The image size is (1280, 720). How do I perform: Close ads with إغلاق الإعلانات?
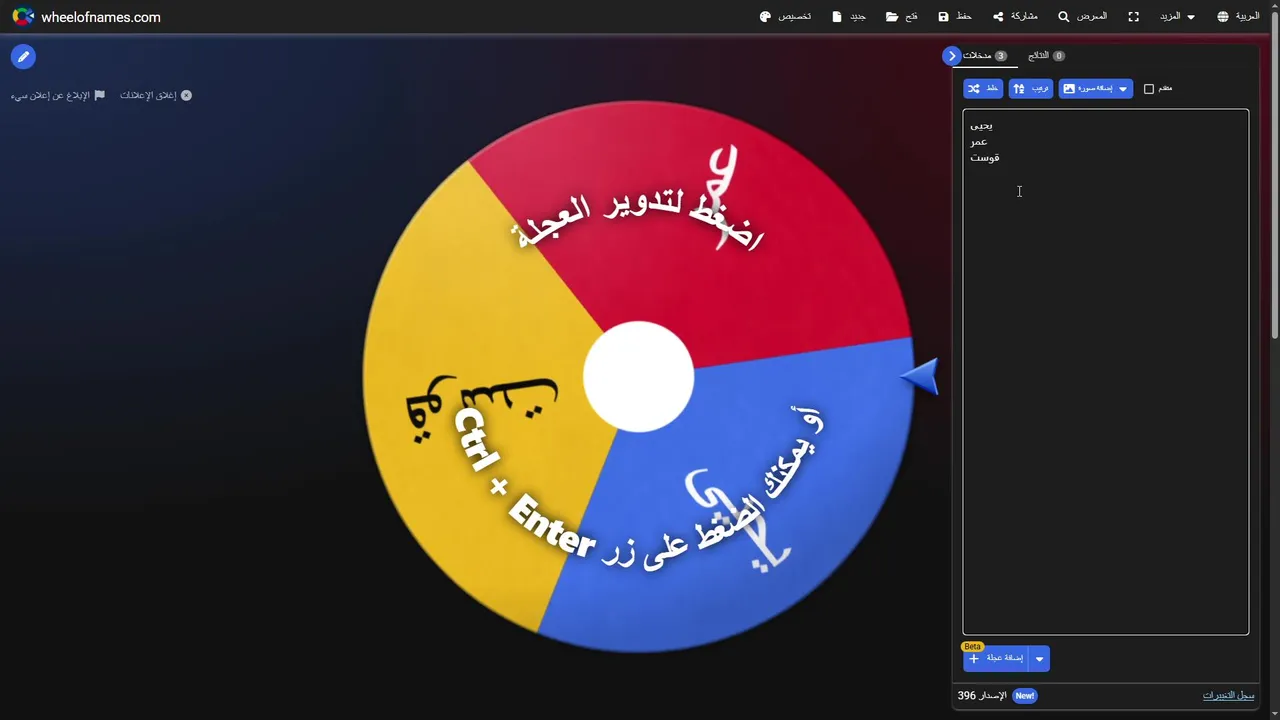tap(156, 95)
